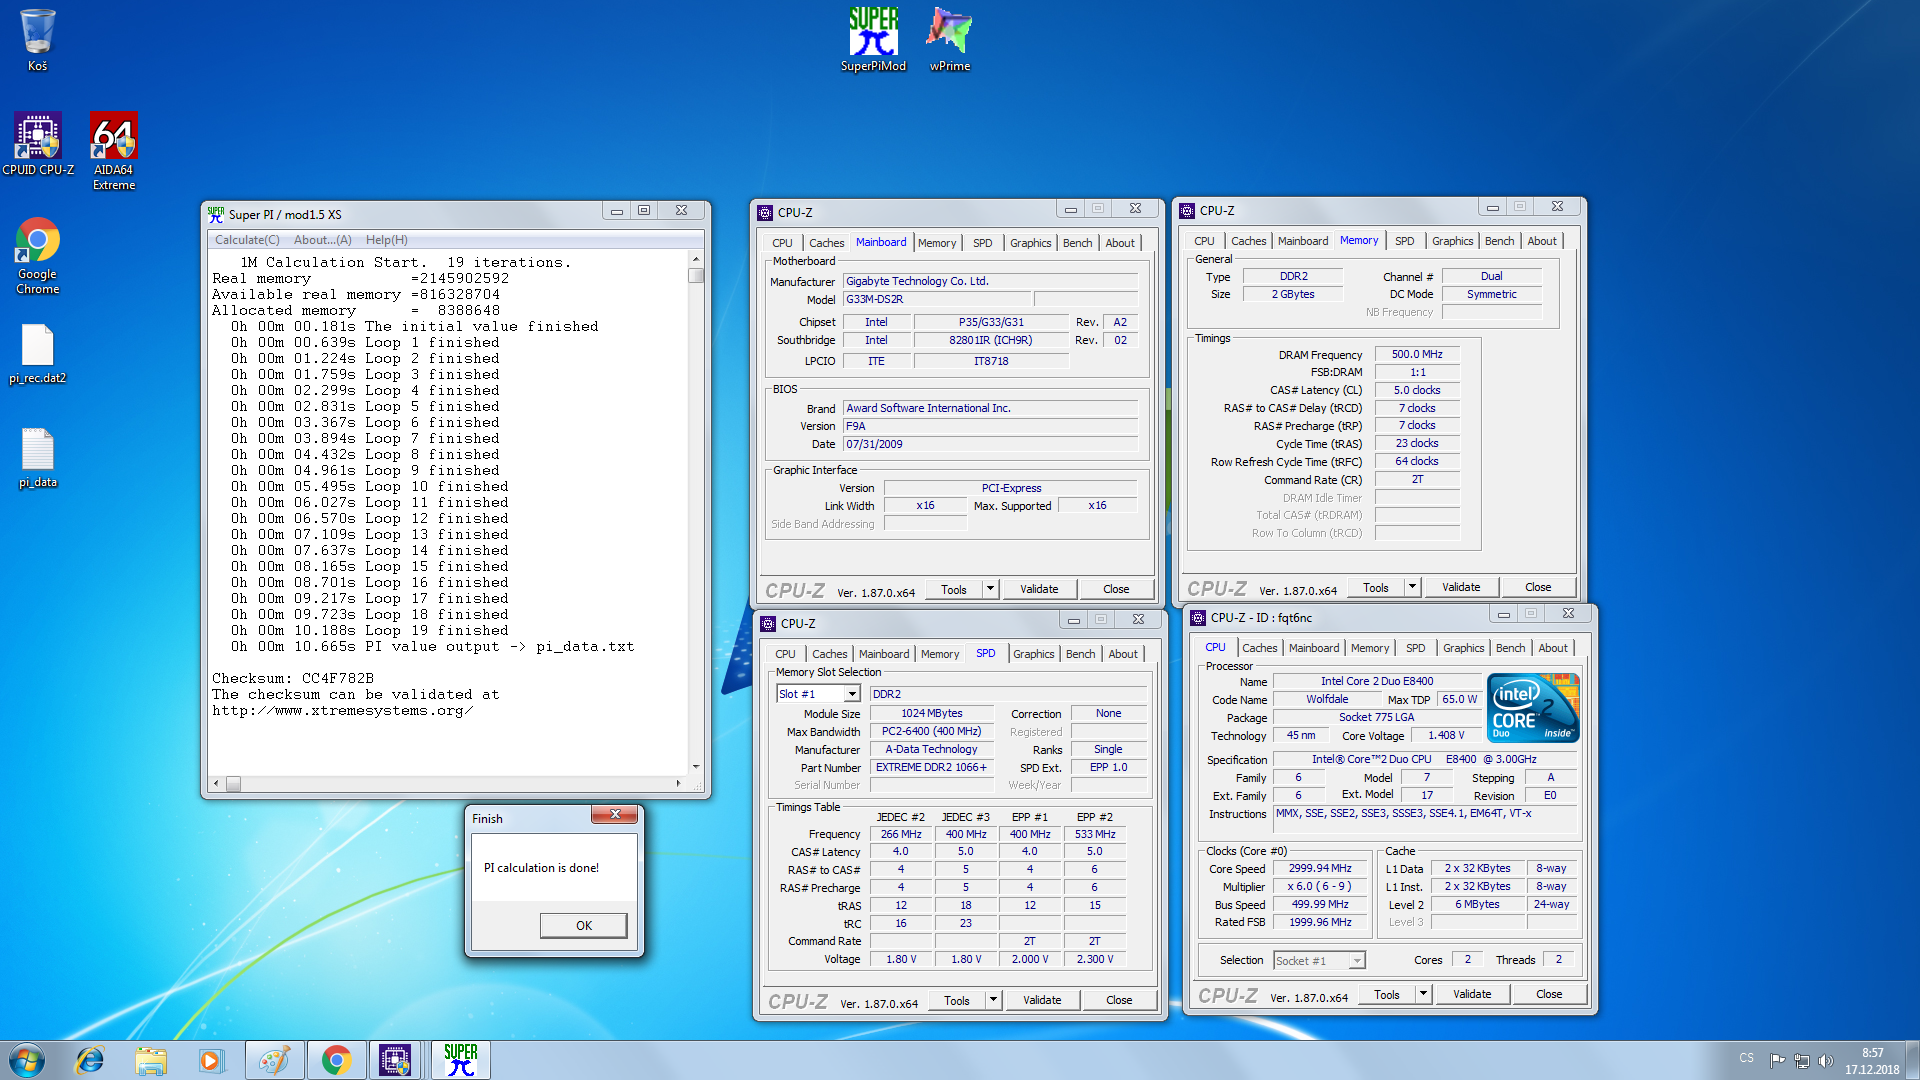Click CPU-Z Mainboard window title icon

click(765, 213)
